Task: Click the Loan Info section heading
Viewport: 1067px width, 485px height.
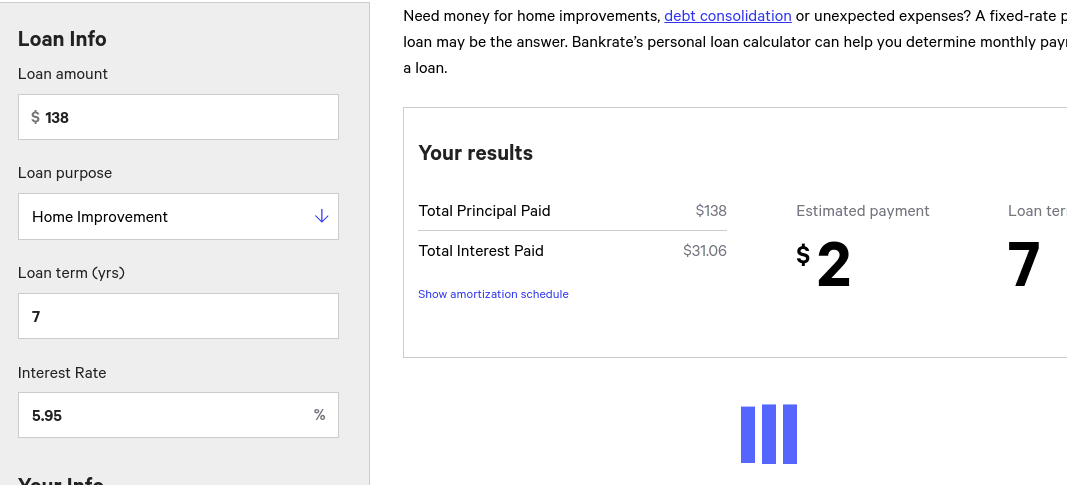Action: tap(62, 39)
